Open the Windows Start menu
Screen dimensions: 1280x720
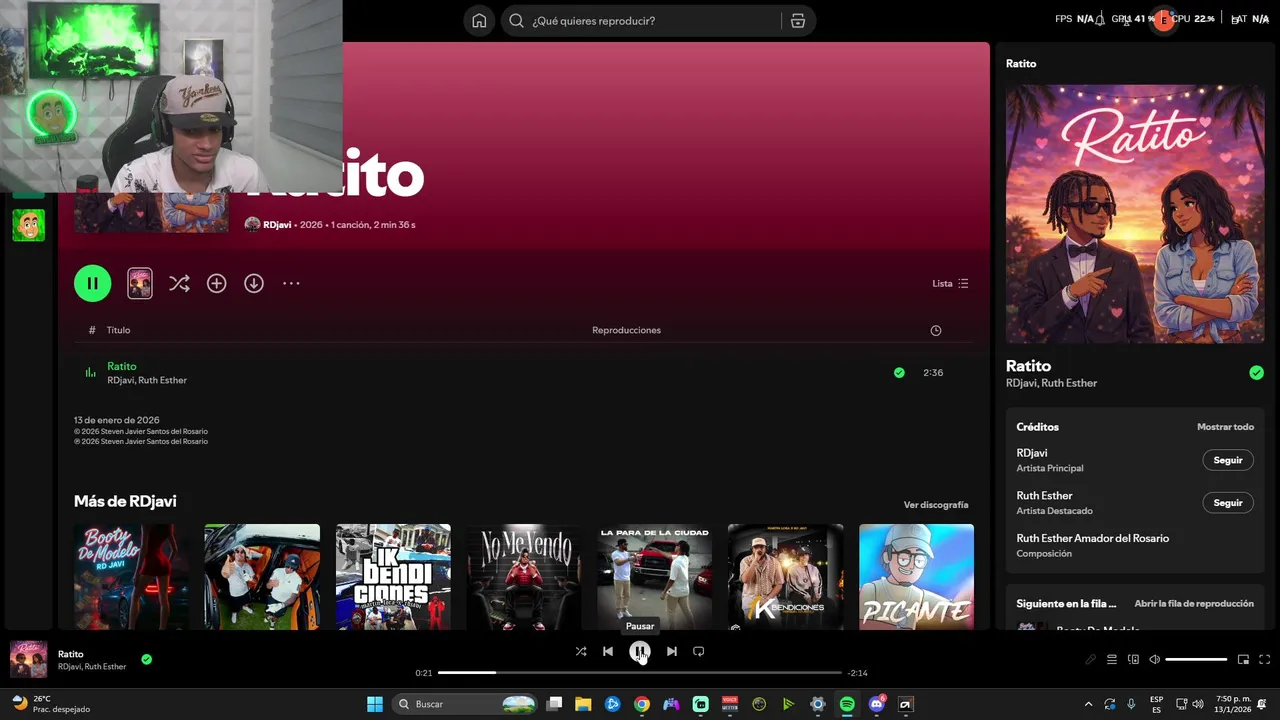pos(375,704)
